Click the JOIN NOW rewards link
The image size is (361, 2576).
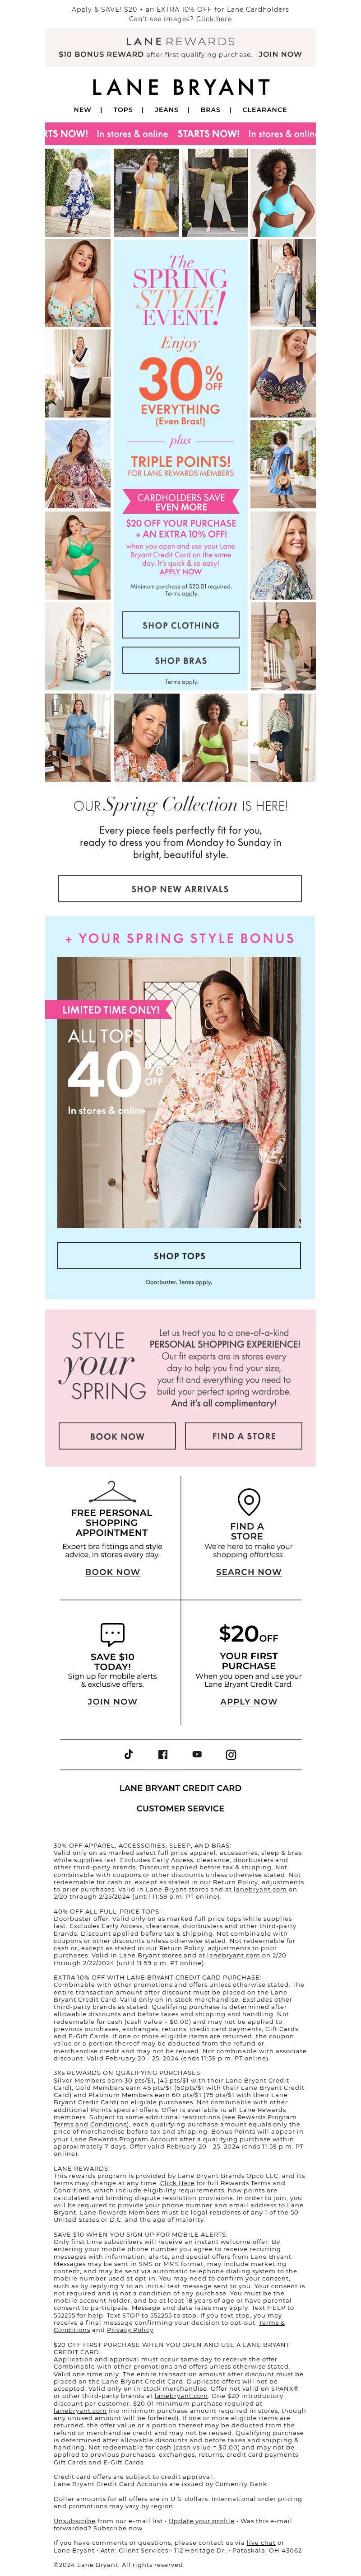(x=280, y=54)
